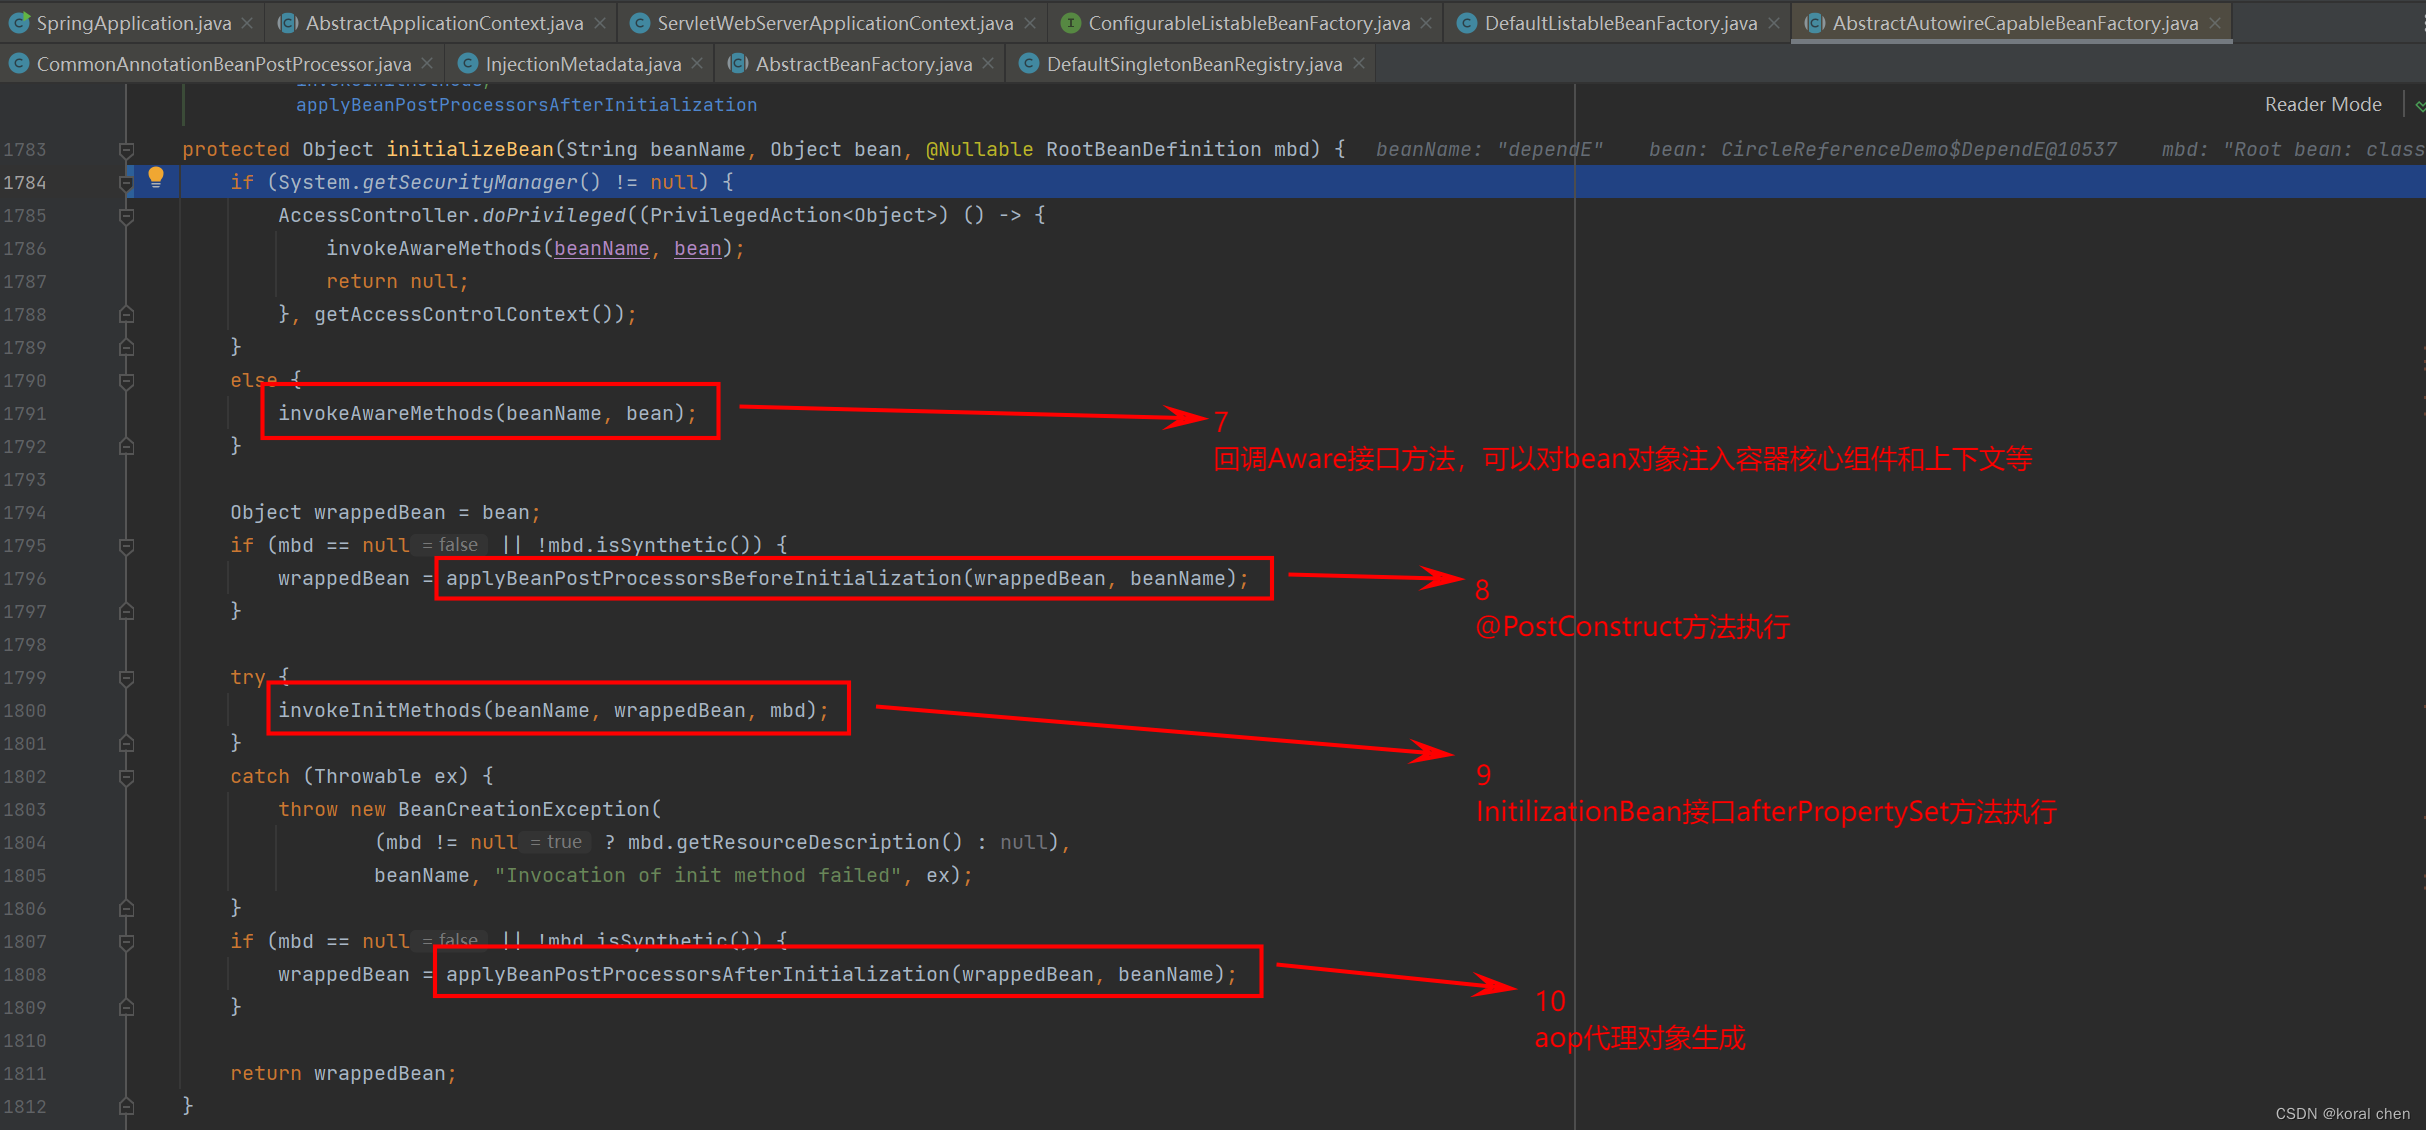Image resolution: width=2426 pixels, height=1130 pixels.
Task: Click the underlined bean parameter on line 1786
Action: pos(698,248)
